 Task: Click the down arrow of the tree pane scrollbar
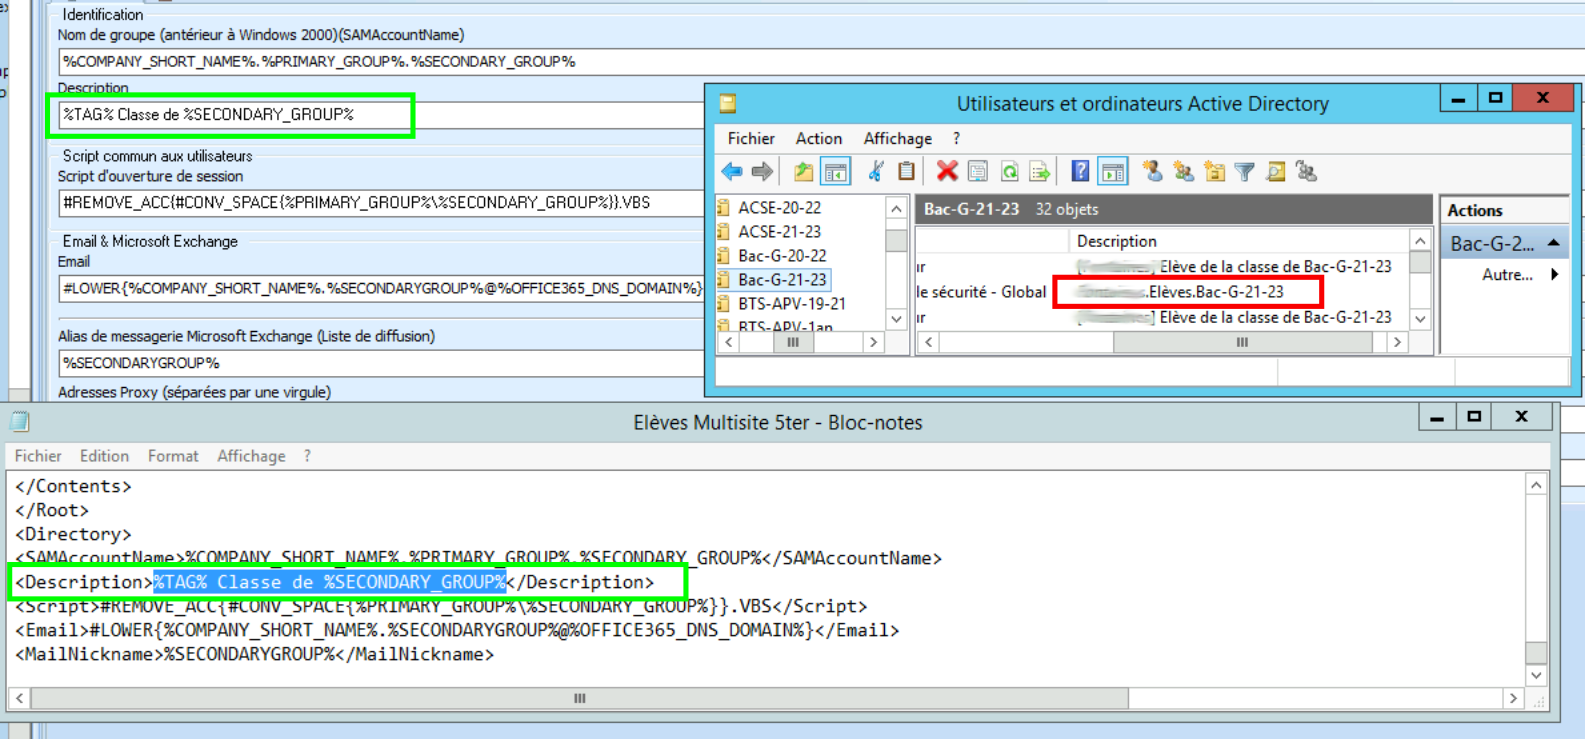[x=896, y=318]
